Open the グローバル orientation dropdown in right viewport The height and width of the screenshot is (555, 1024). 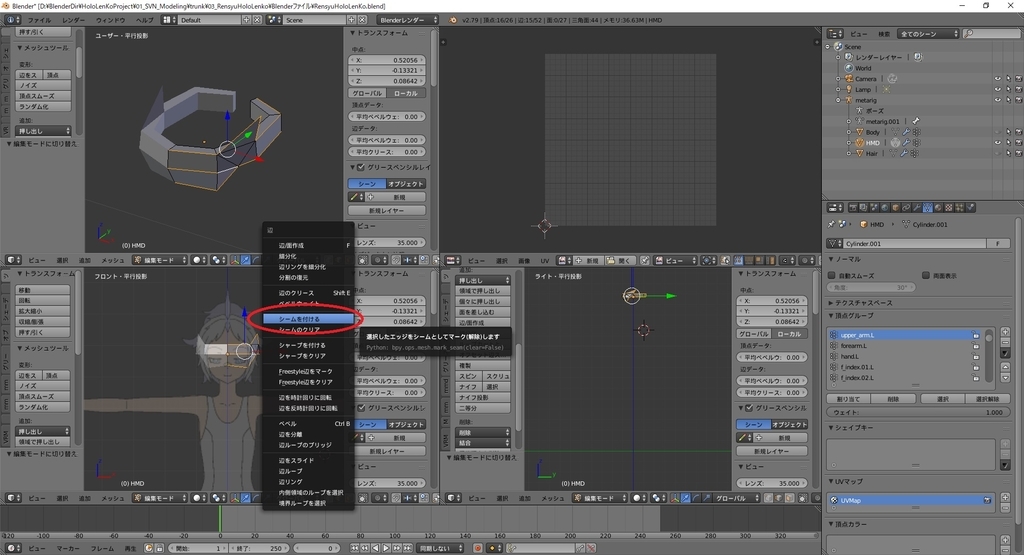coord(735,498)
